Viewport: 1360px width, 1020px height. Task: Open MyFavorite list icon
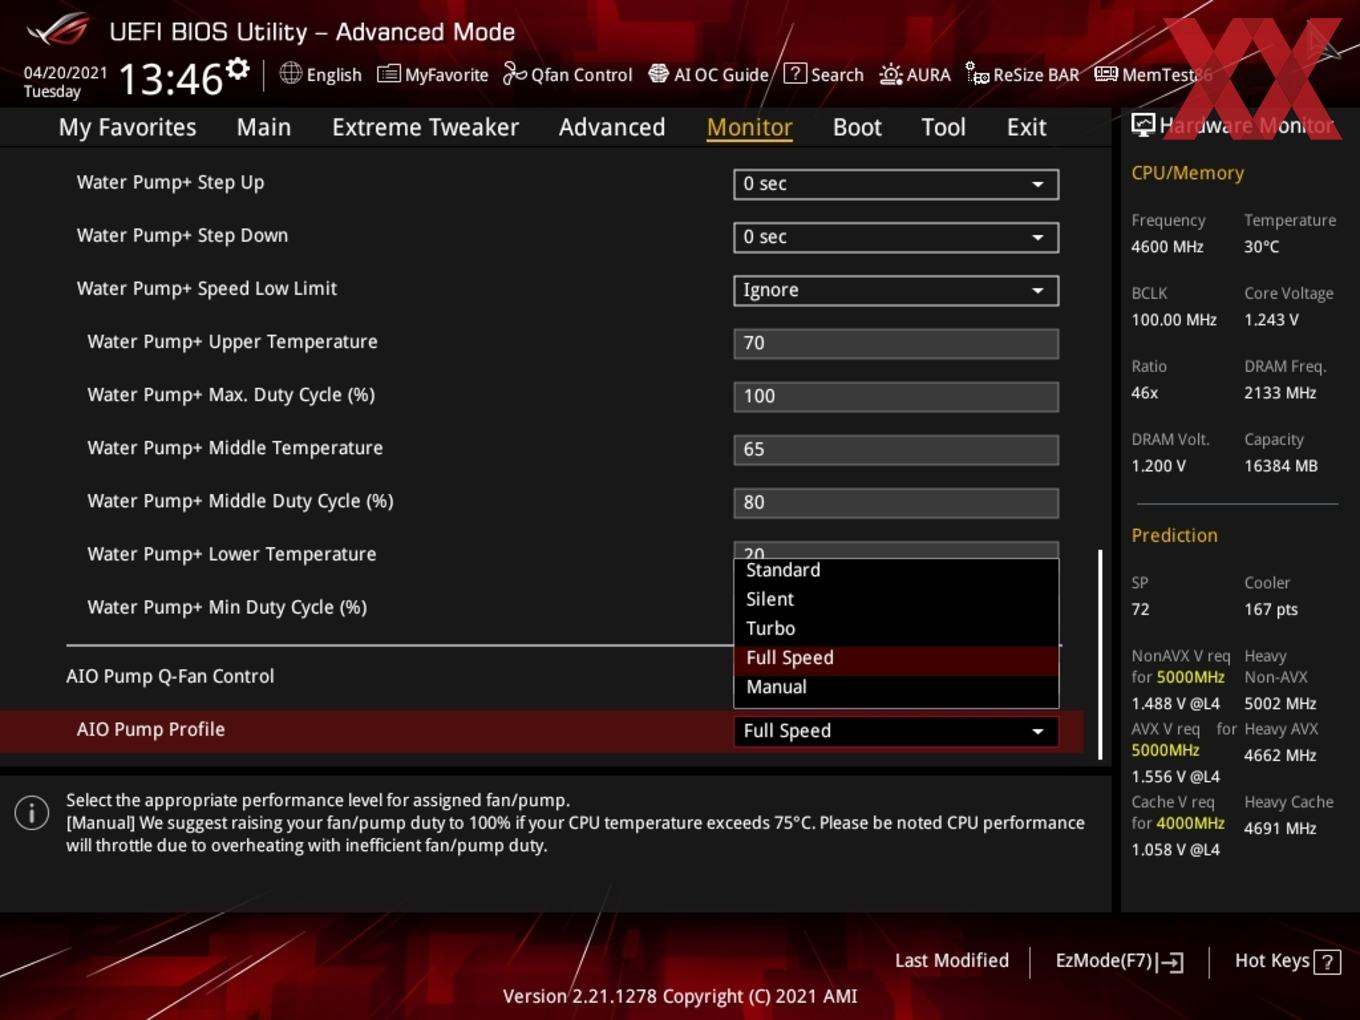(389, 74)
